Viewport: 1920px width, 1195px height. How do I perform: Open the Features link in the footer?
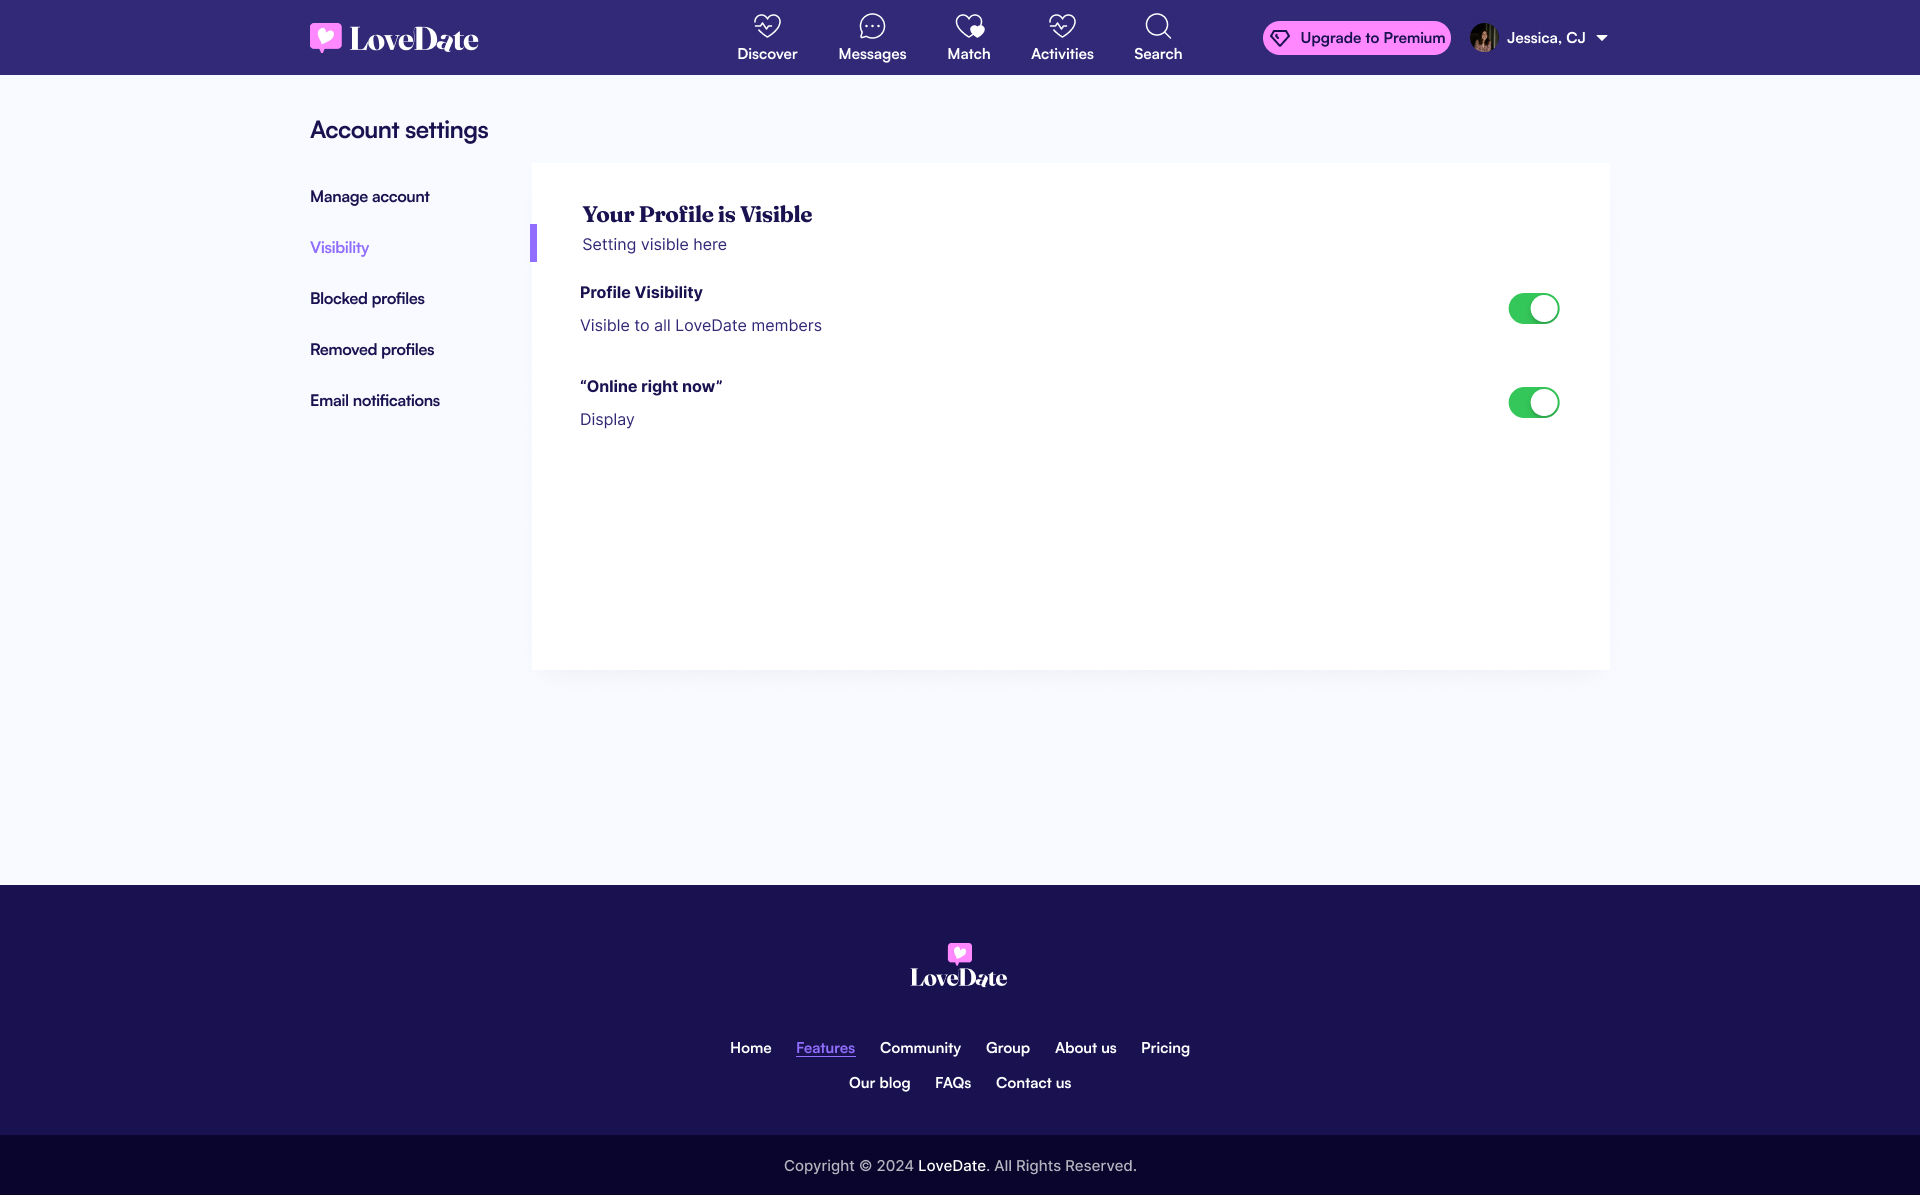(x=825, y=1047)
